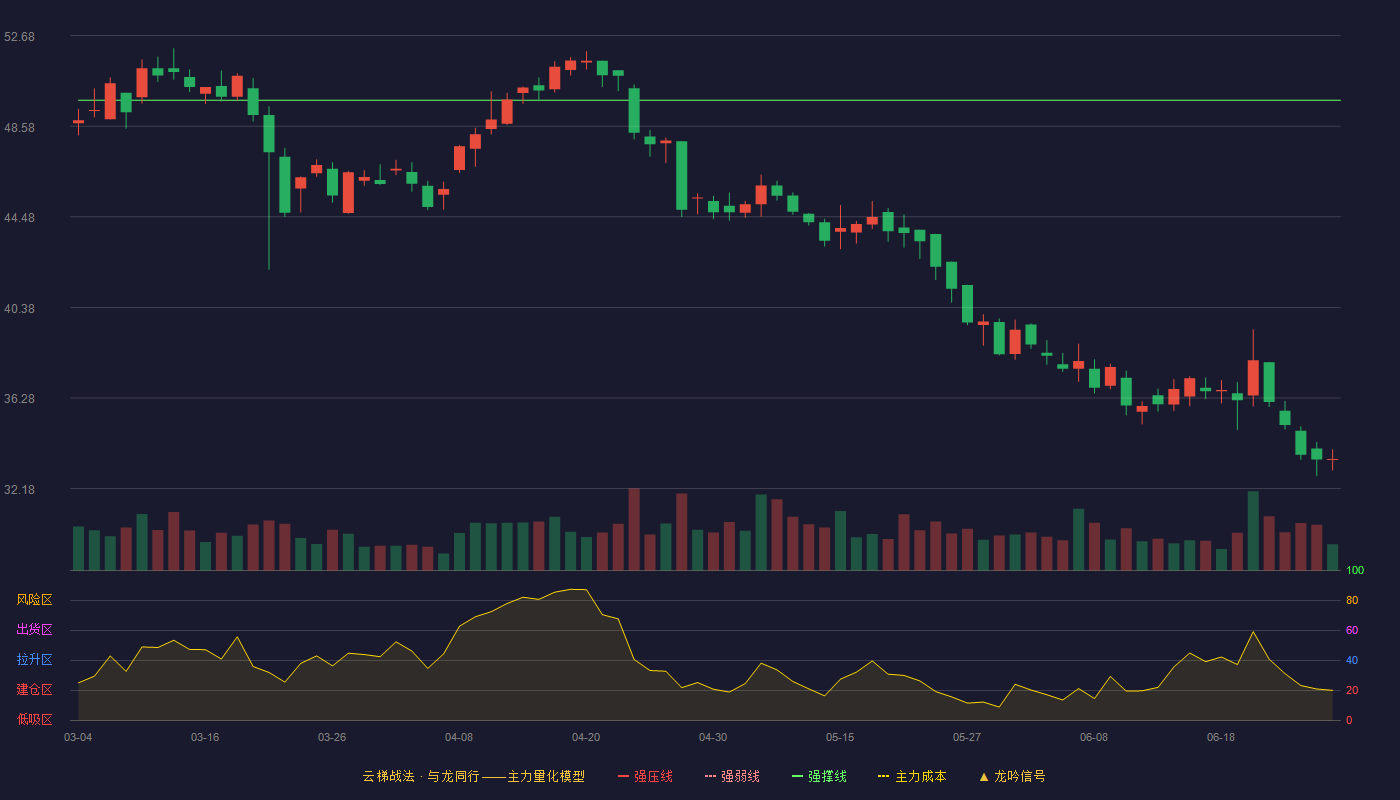This screenshot has height=800, width=1400.
Task: Click the 05-27 date label
Action: [967, 737]
